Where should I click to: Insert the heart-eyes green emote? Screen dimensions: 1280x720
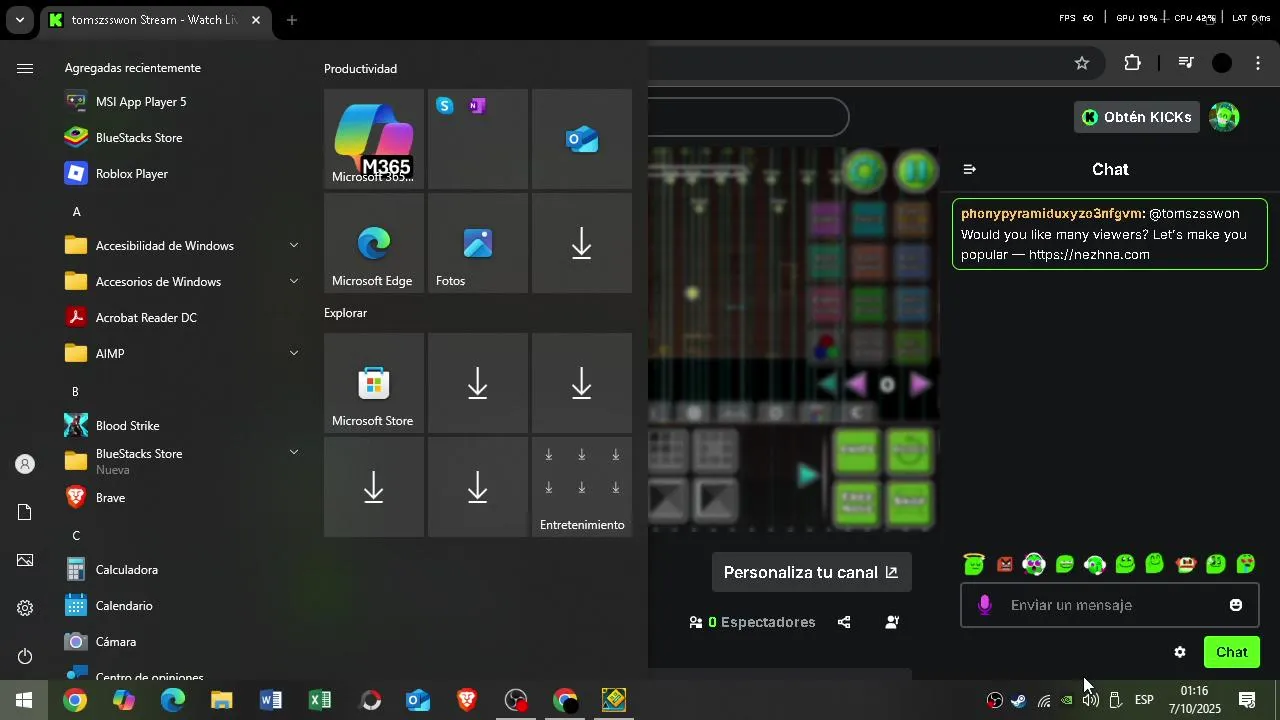pos(1246,564)
